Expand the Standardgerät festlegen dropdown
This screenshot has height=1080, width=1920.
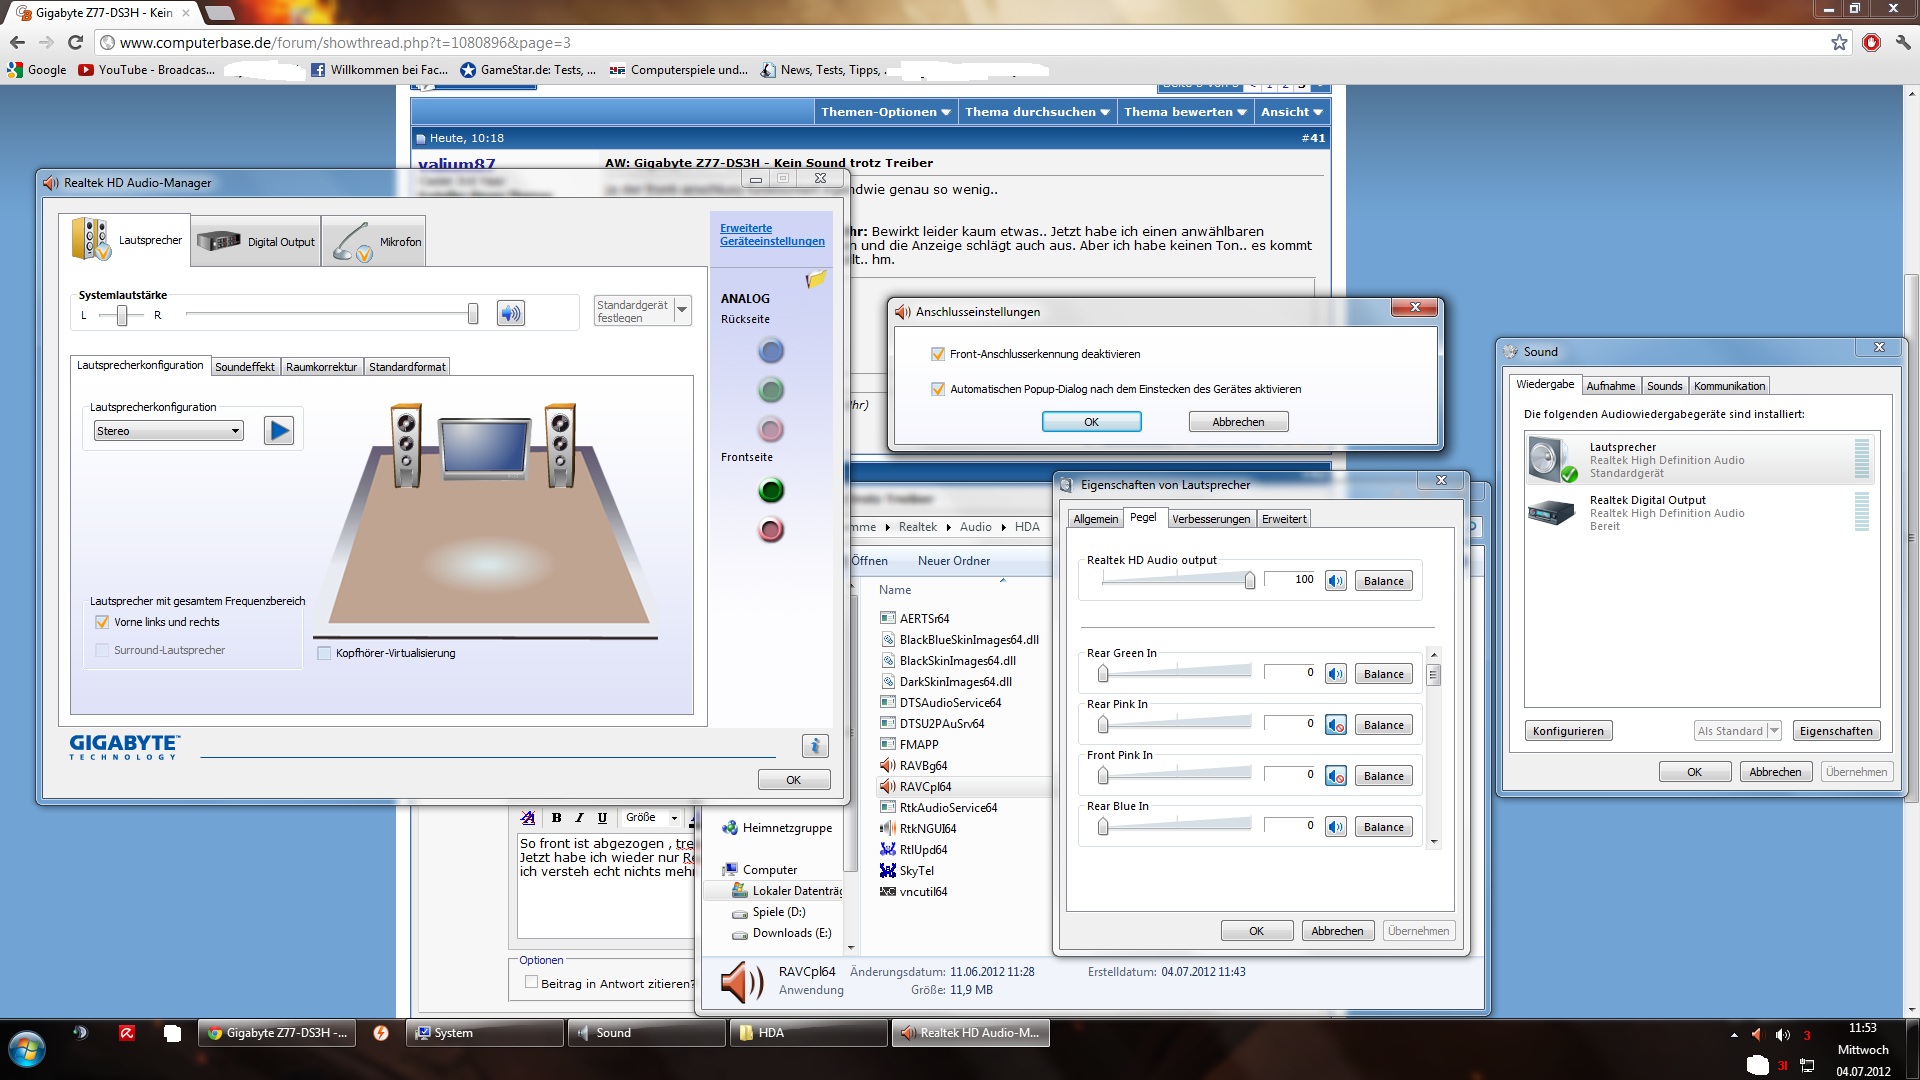682,310
